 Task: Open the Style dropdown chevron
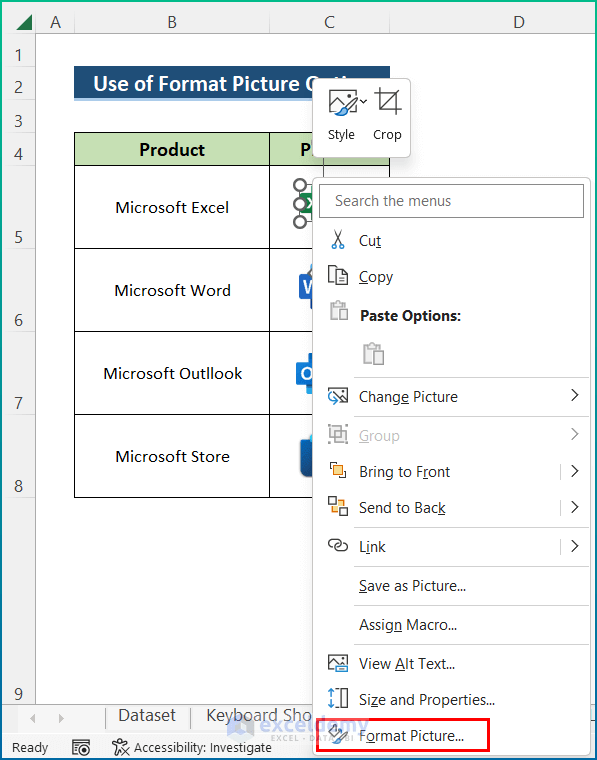(x=363, y=102)
